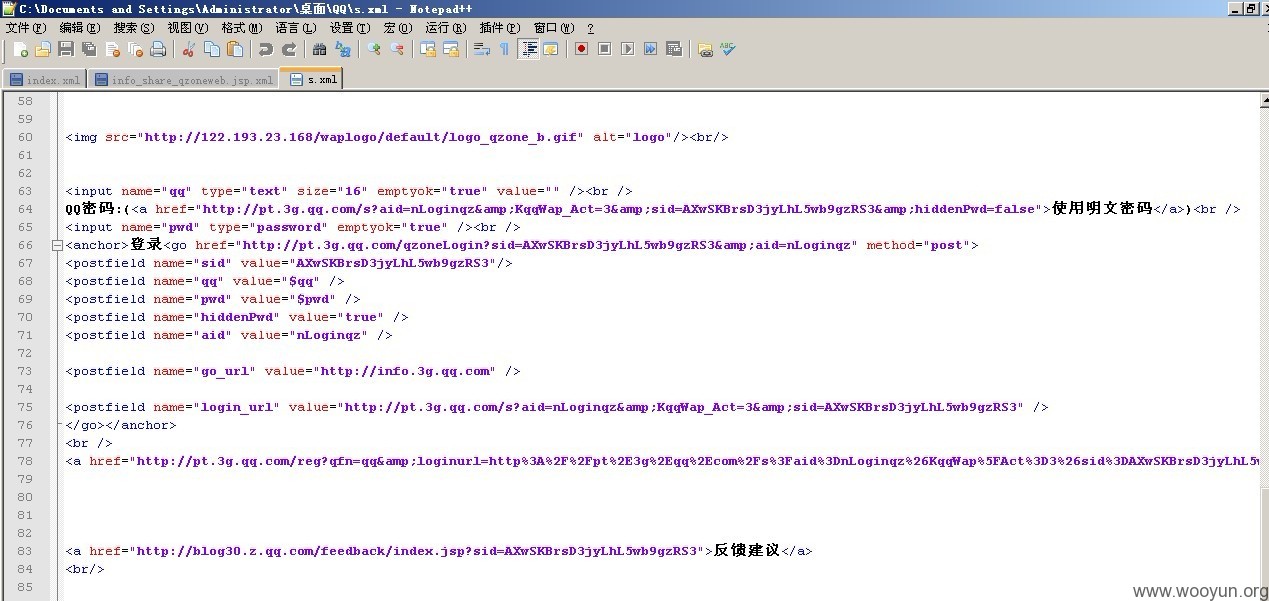Click the Open file toolbar icon

click(x=42, y=49)
